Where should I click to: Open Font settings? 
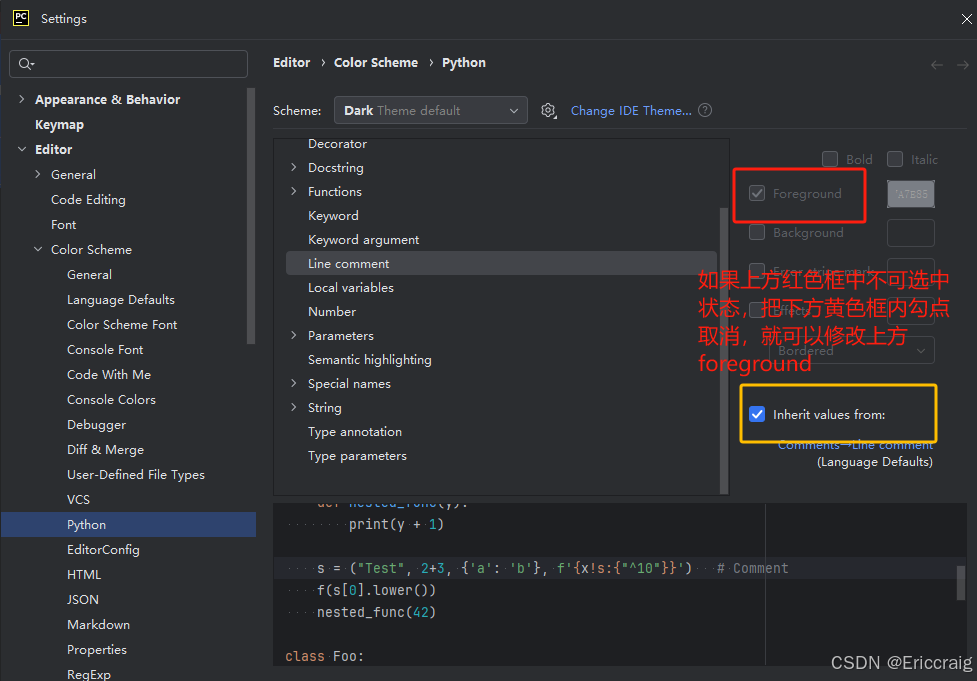64,224
